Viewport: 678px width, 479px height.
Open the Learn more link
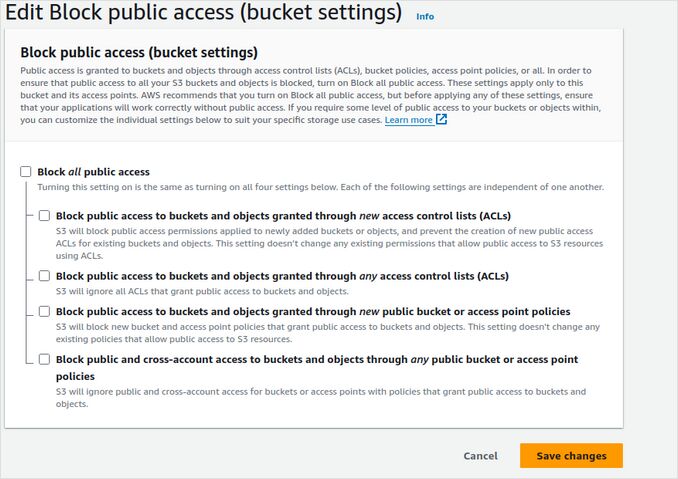408,120
